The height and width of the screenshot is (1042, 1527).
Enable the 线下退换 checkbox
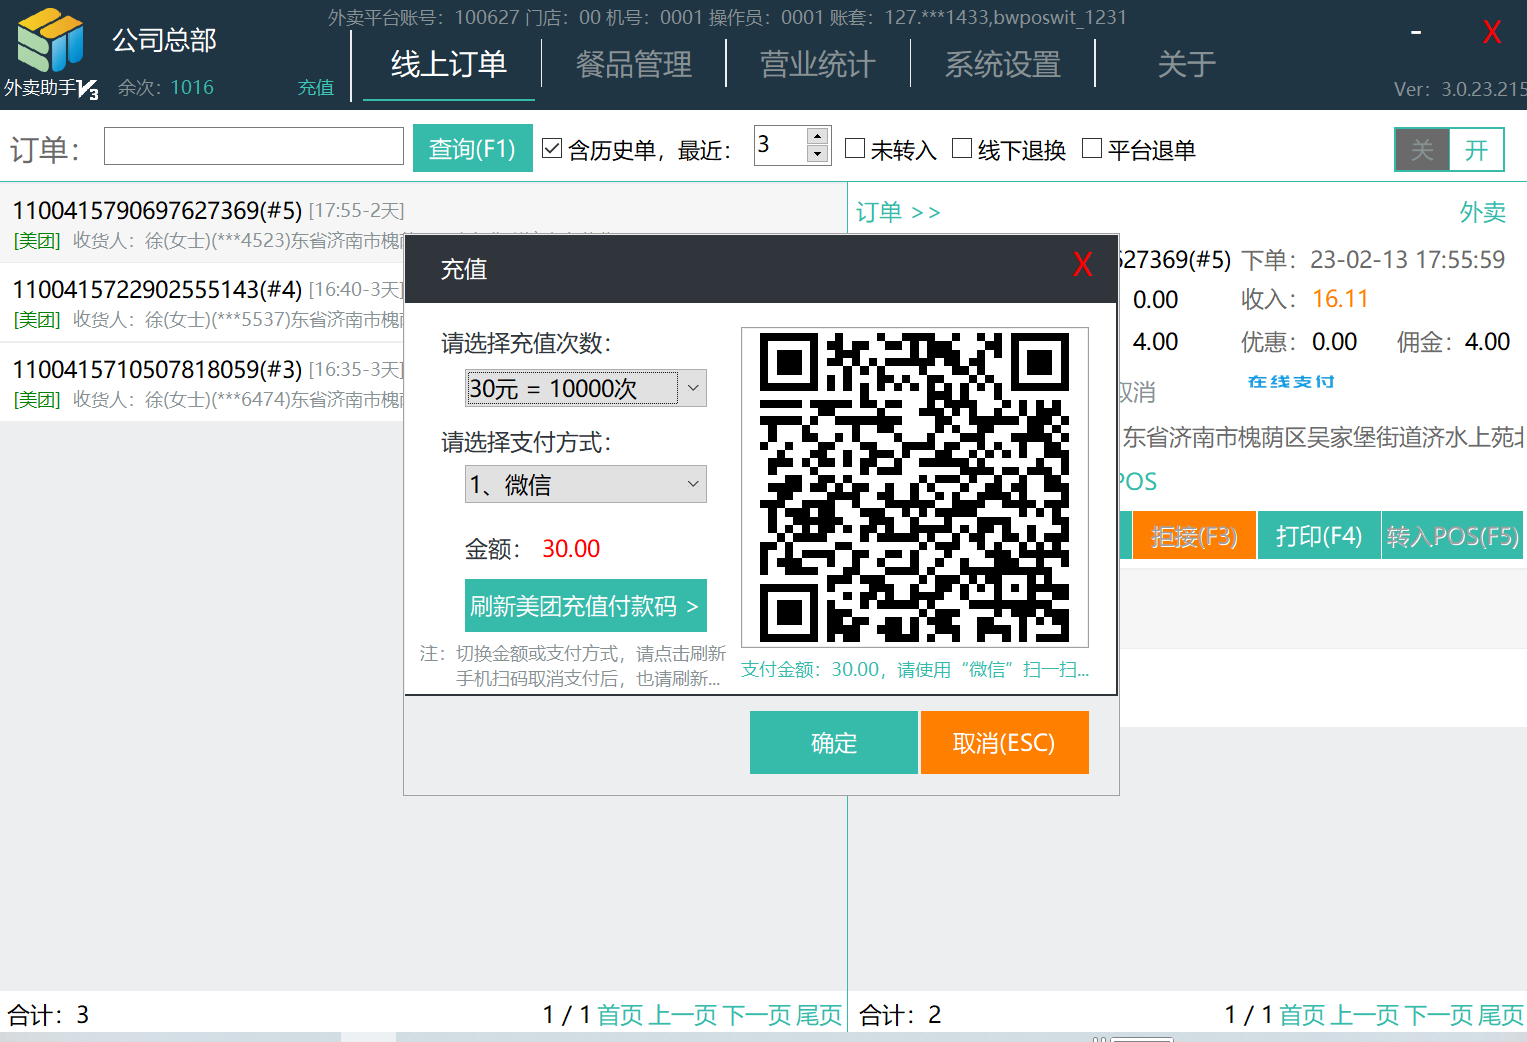pyautogui.click(x=962, y=148)
